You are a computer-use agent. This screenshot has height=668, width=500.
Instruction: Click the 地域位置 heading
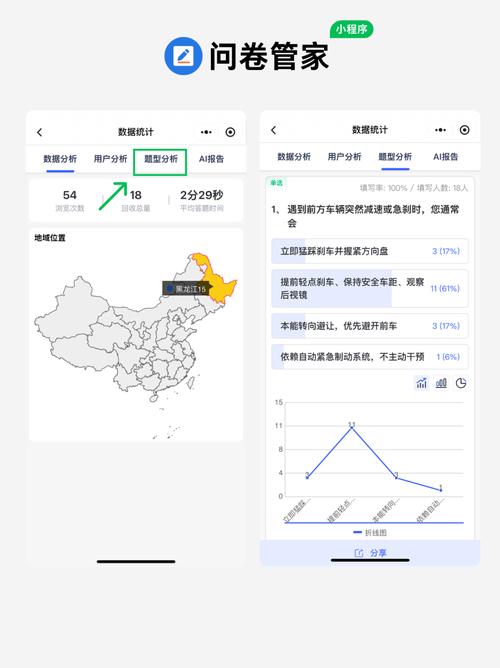50,238
